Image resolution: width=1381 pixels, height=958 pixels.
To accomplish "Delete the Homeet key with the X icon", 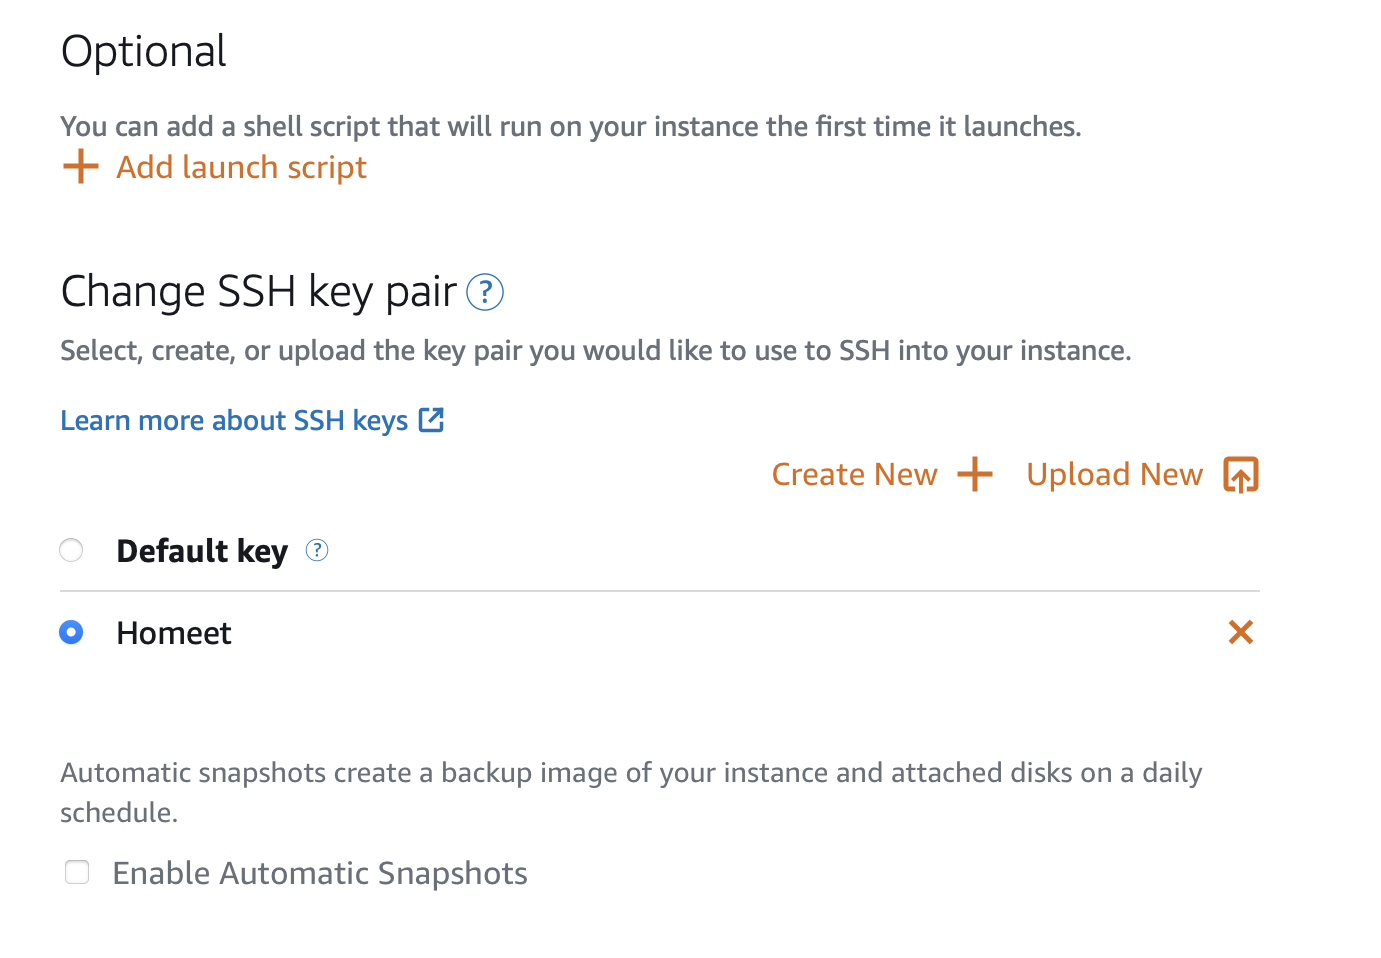I will point(1241,632).
